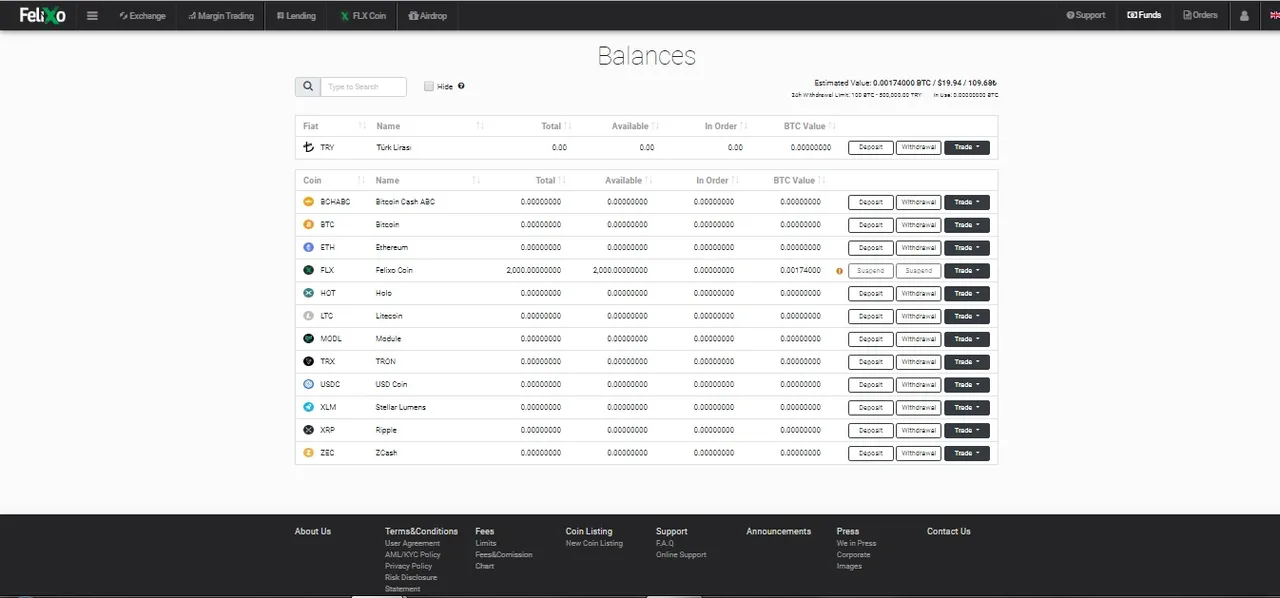Click the XRP coin icon
The width and height of the screenshot is (1280, 598).
pos(308,430)
